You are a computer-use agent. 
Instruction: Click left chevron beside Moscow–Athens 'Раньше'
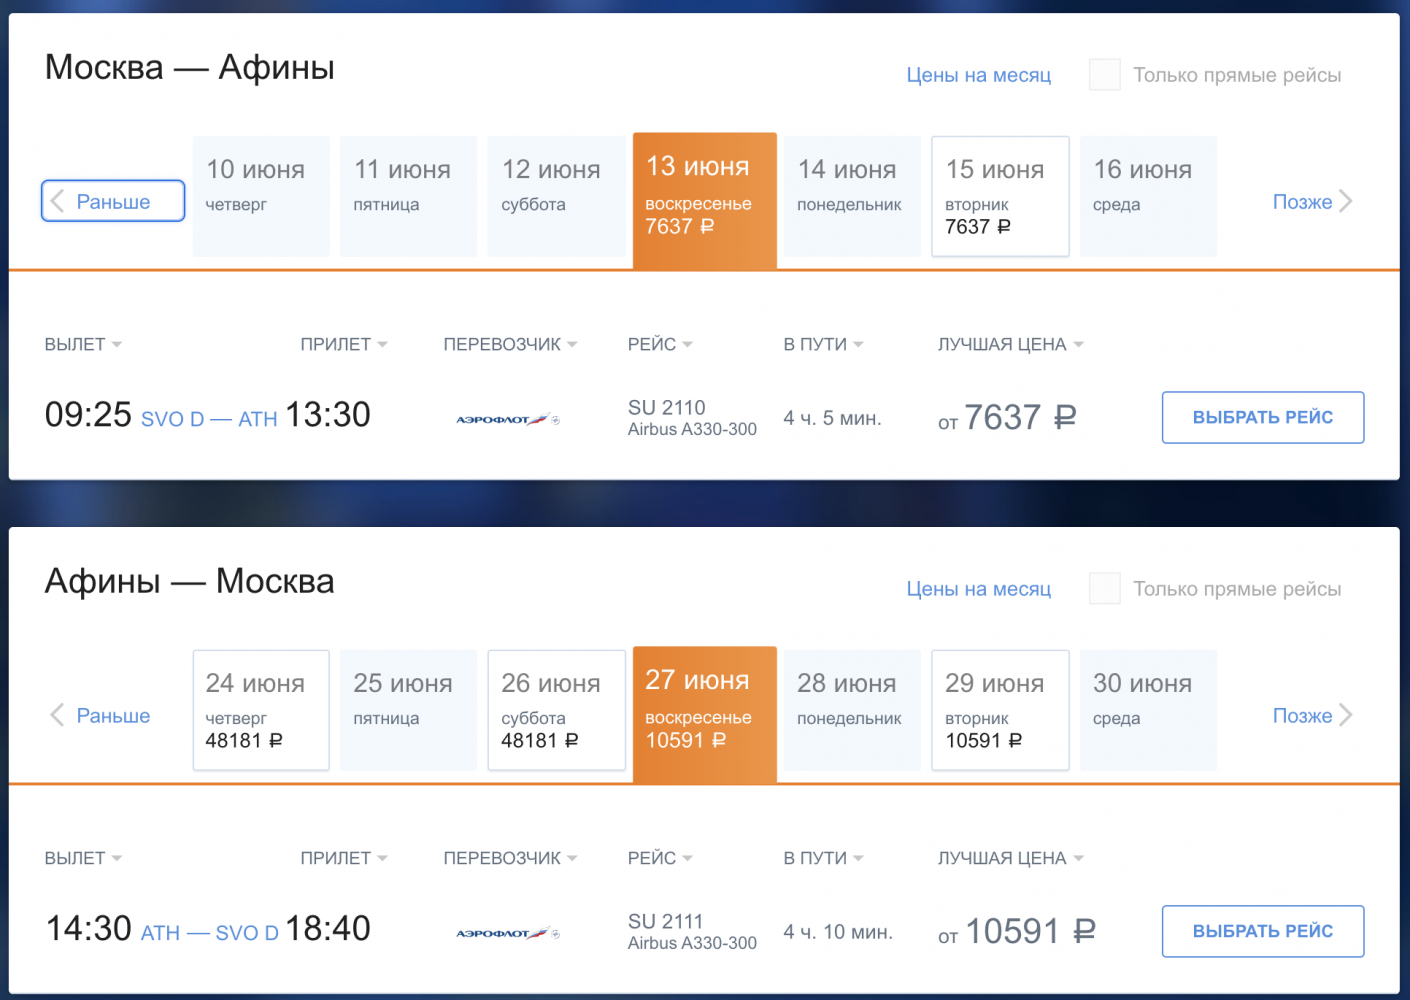click(x=57, y=201)
